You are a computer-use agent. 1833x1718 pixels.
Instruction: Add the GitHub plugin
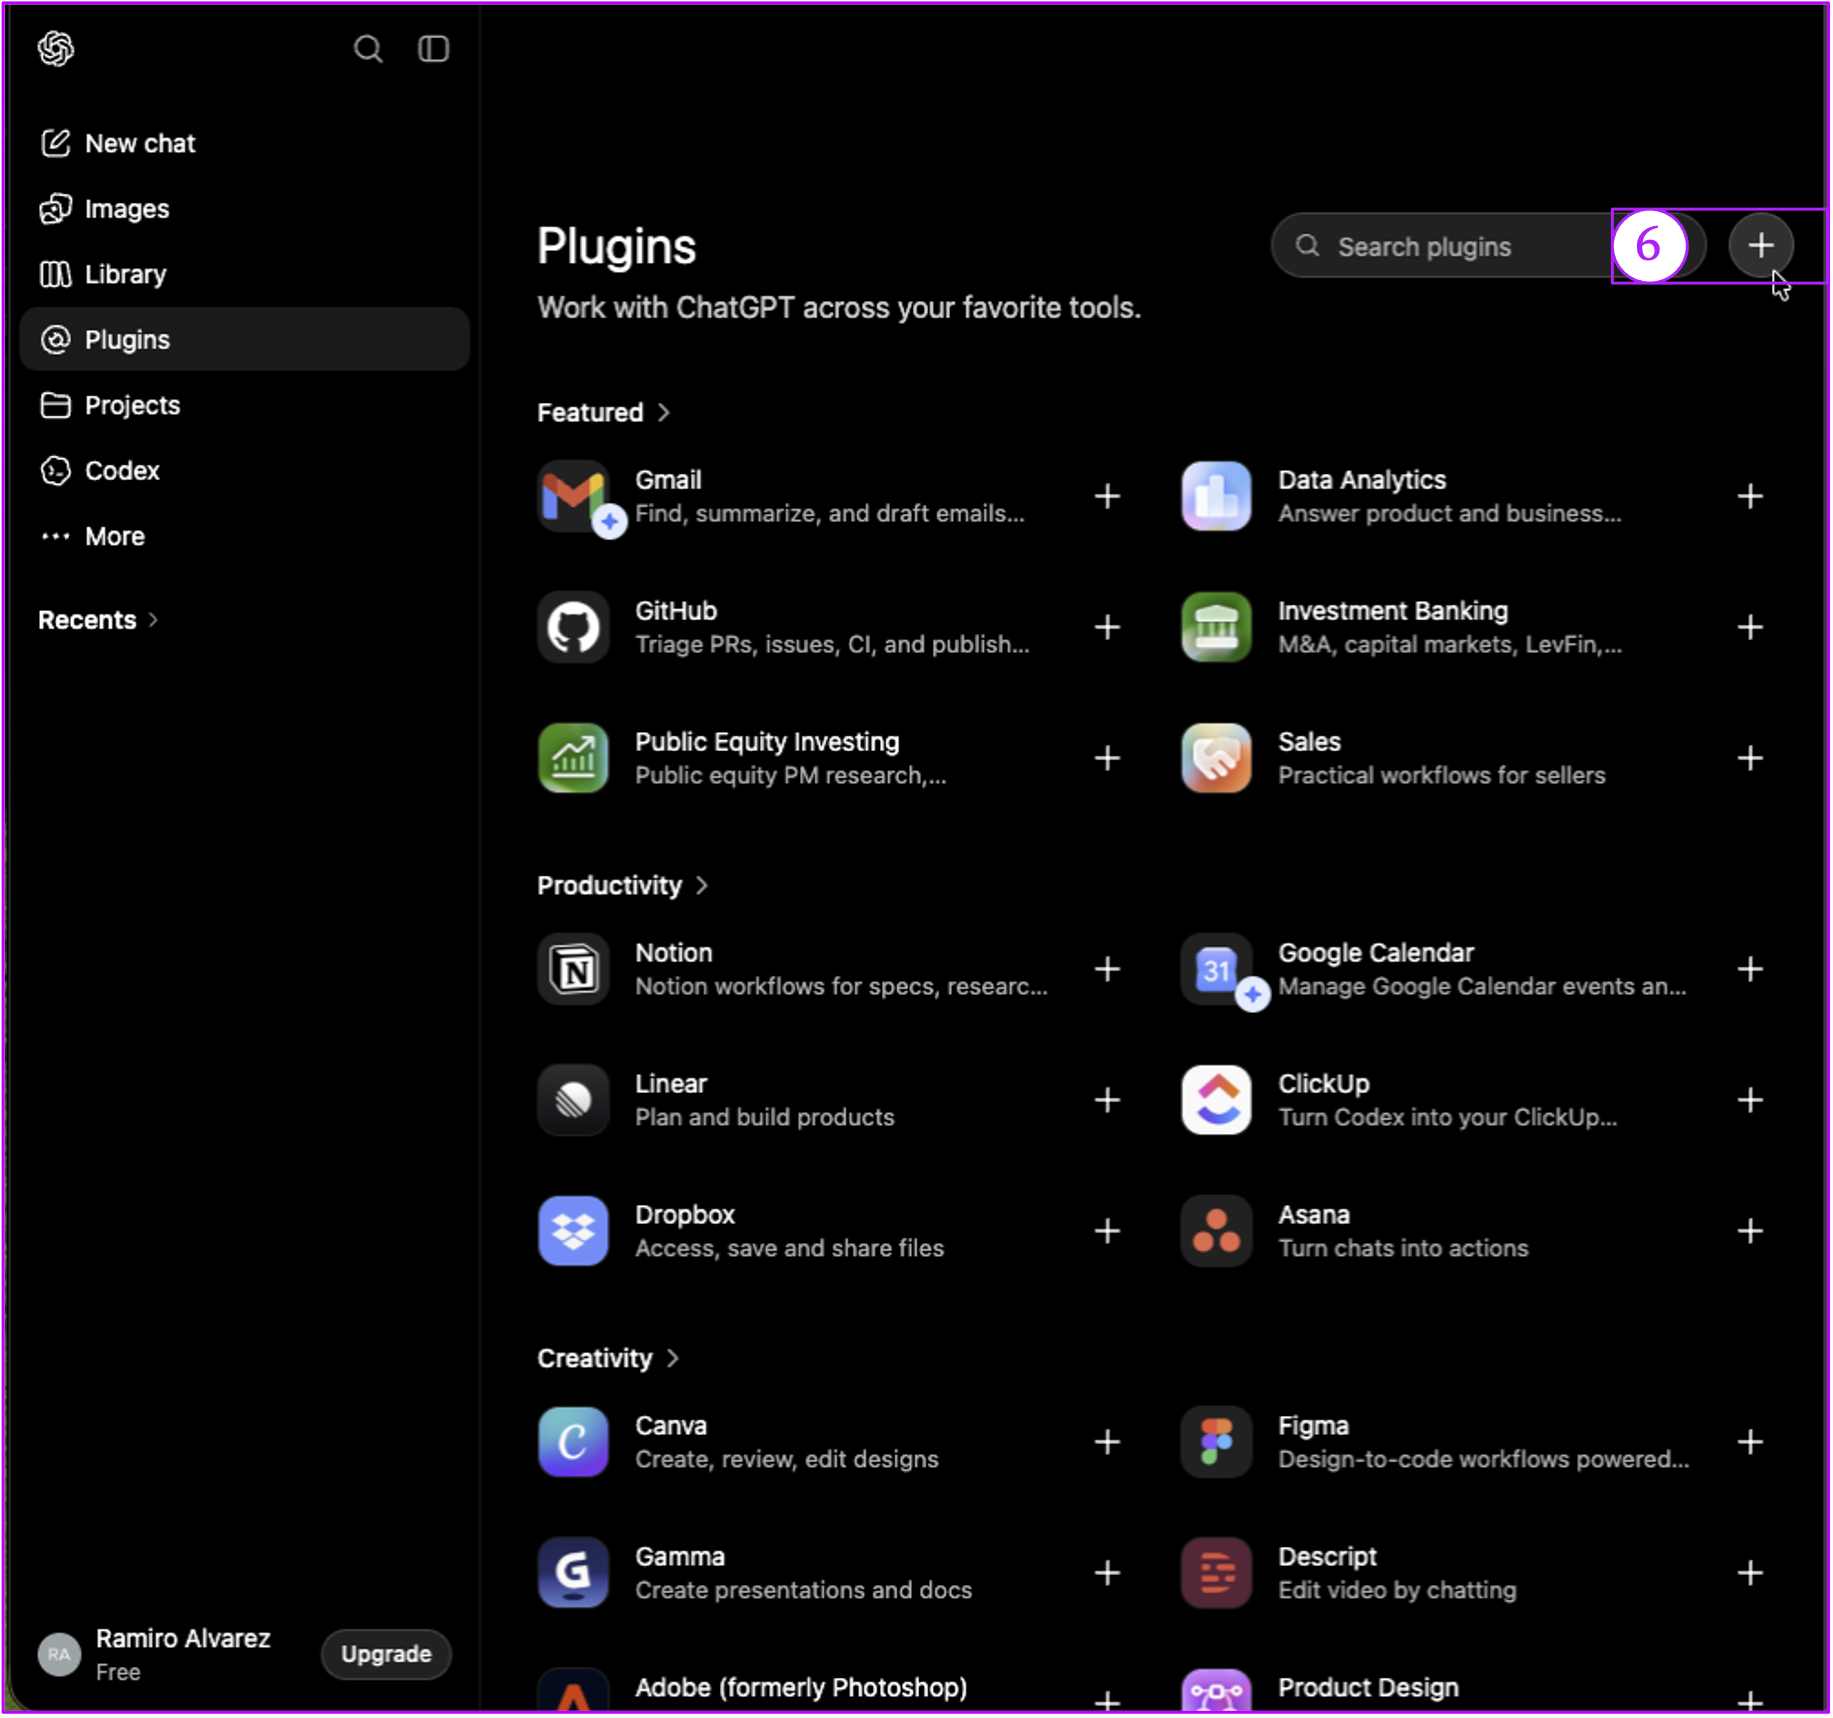pos(1107,627)
